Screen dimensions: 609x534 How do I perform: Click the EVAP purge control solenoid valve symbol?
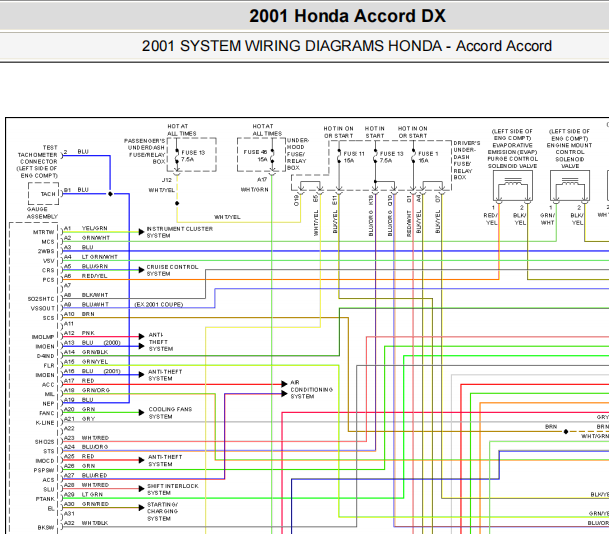pyautogui.click(x=513, y=187)
